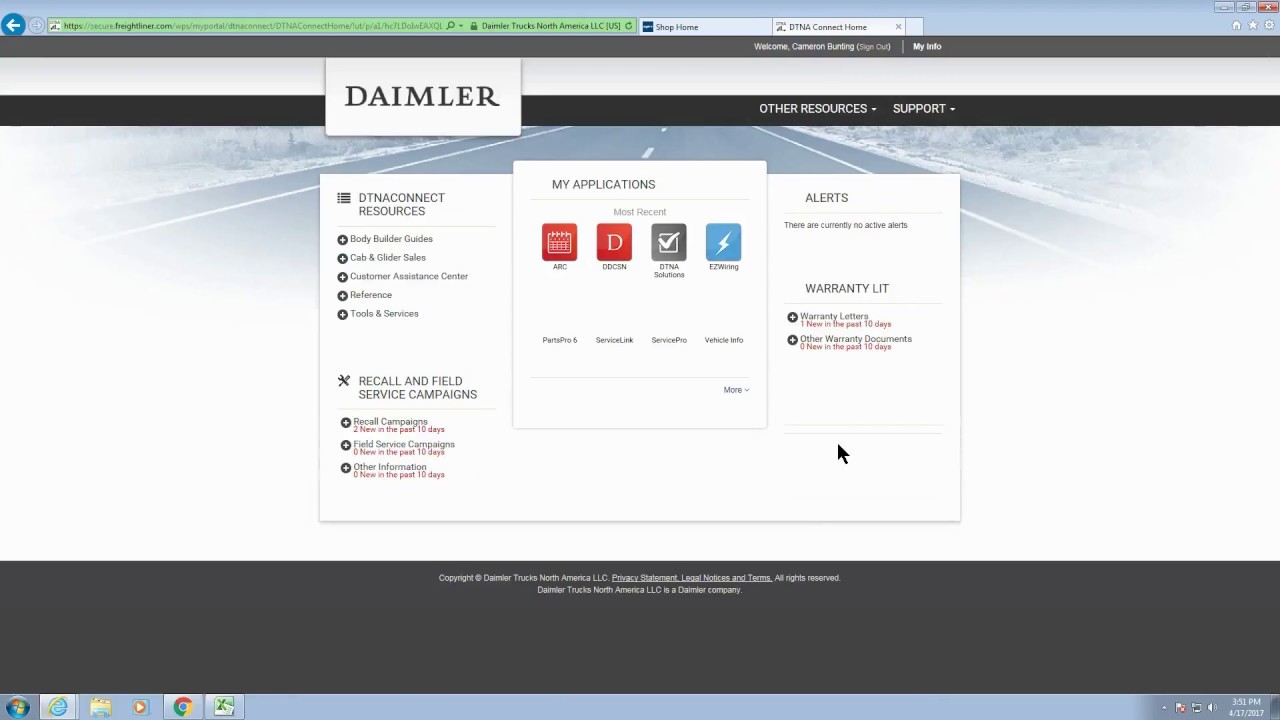Screen dimensions: 1280x720
Task: Open the Other Resources dropdown menu
Action: 817,109
